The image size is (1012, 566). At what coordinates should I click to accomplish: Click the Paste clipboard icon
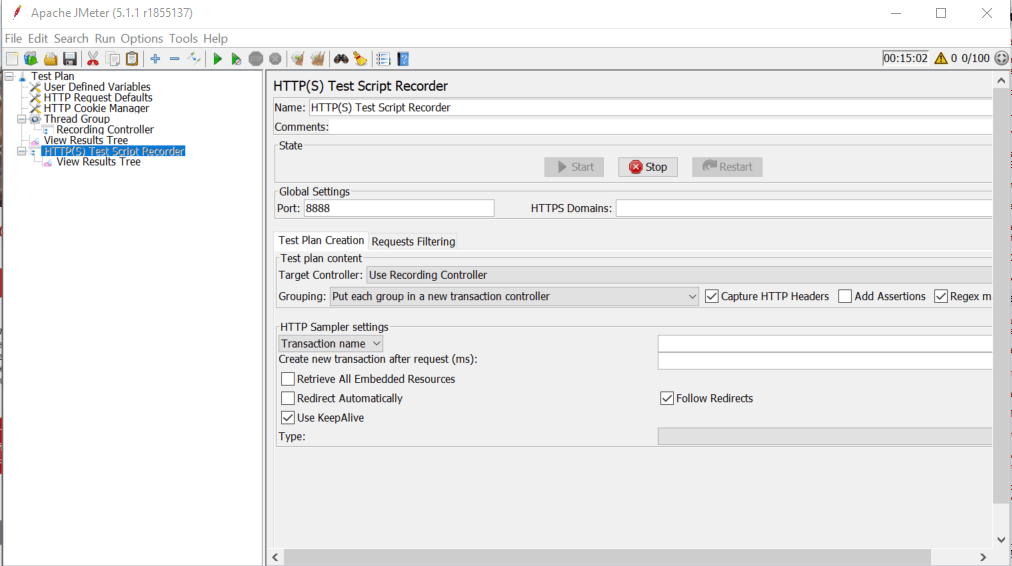point(132,59)
